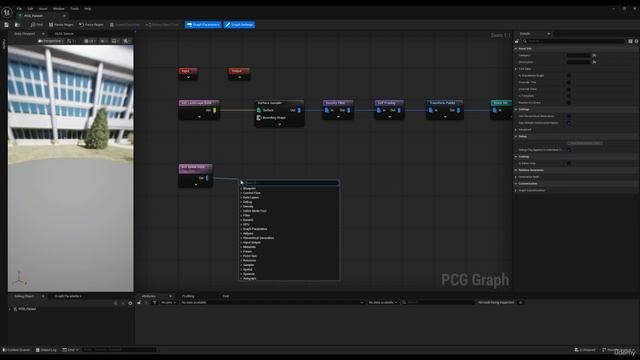Click the Pause Regen toolbar button

pos(61,25)
